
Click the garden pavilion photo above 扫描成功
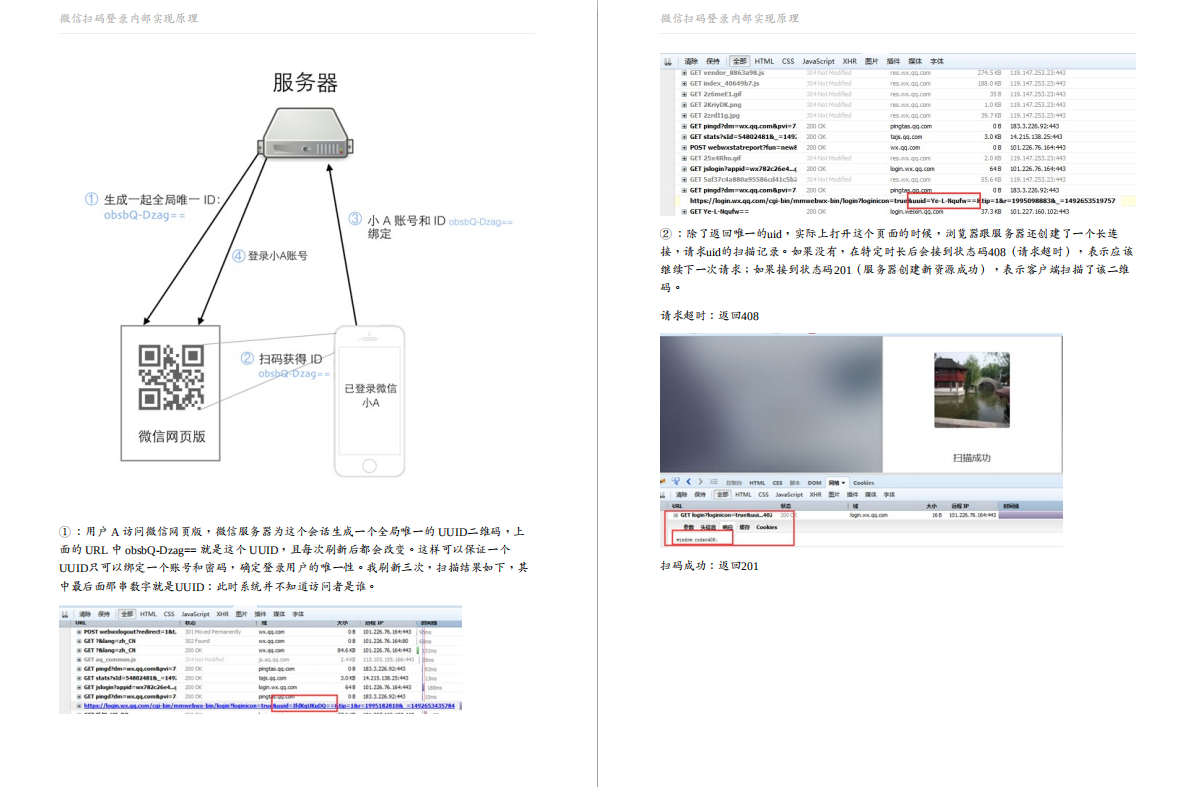(x=971, y=390)
